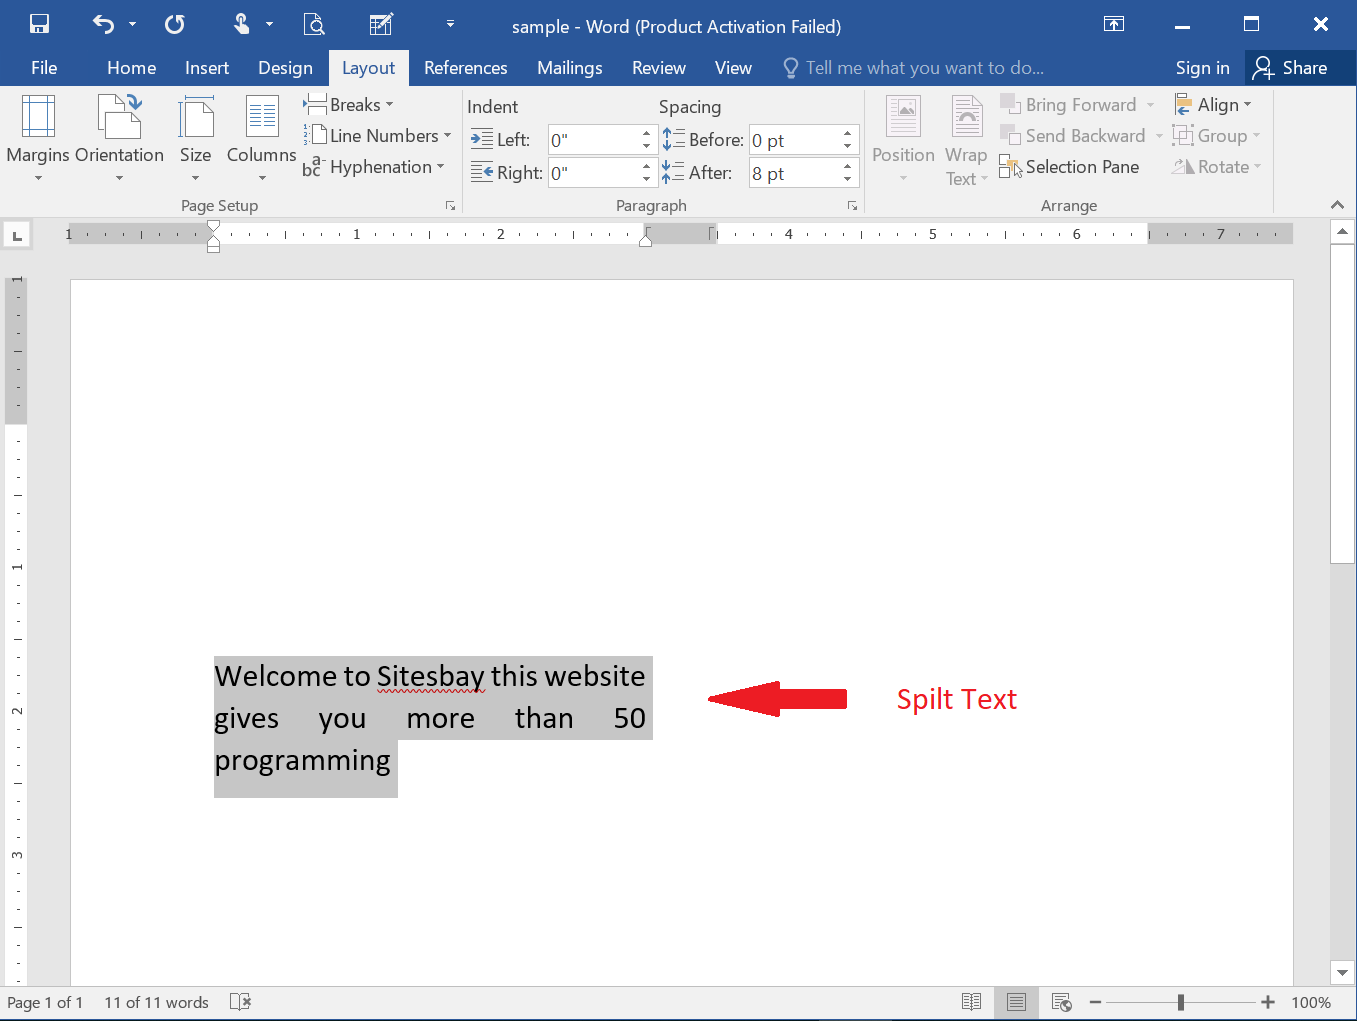Switch to Read Mode view
The height and width of the screenshot is (1021, 1357).
[x=971, y=1002]
